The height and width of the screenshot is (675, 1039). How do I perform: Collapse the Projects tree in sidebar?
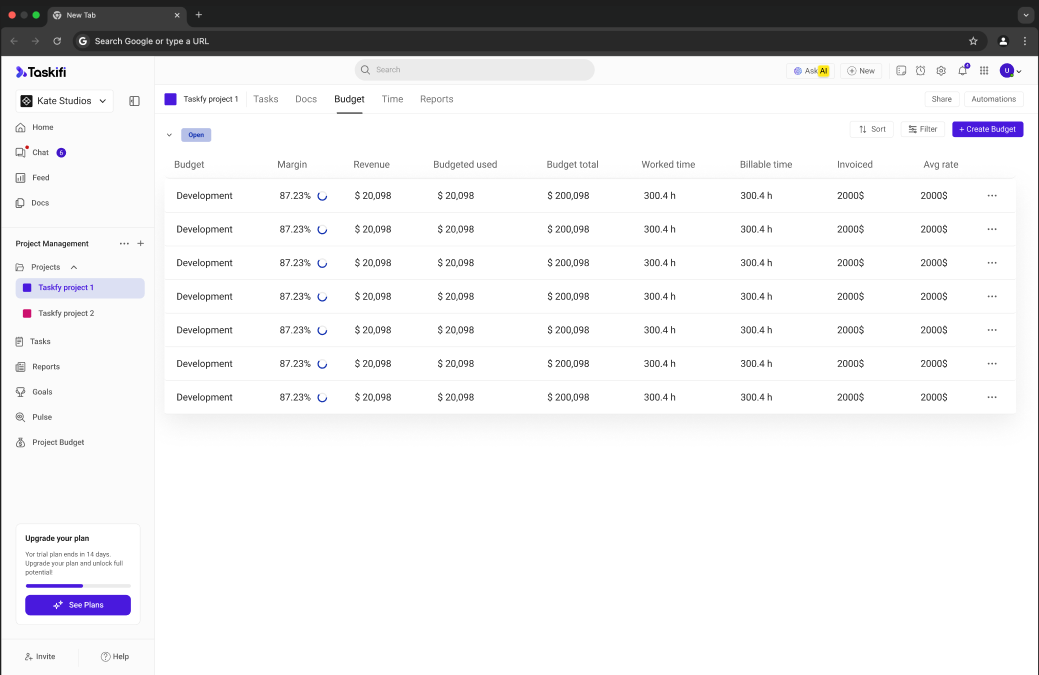point(74,268)
